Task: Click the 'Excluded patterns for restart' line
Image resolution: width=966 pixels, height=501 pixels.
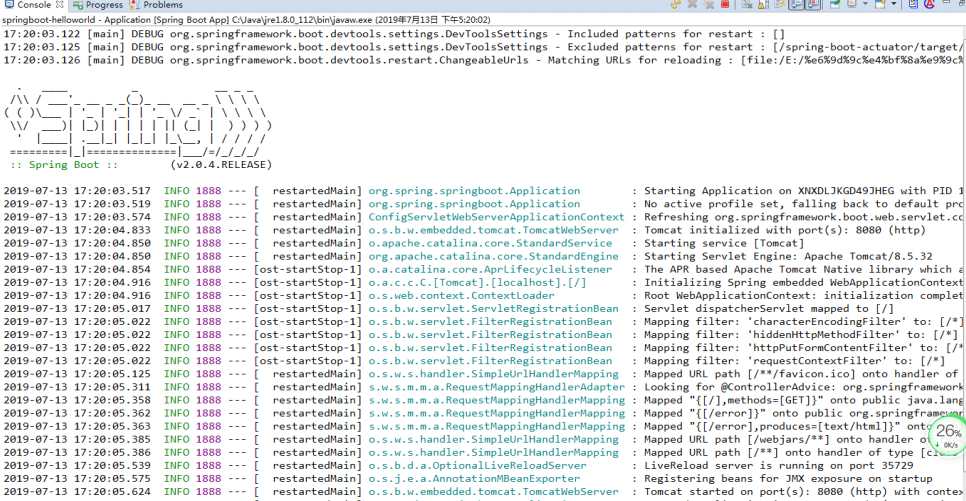Action: pos(484,47)
